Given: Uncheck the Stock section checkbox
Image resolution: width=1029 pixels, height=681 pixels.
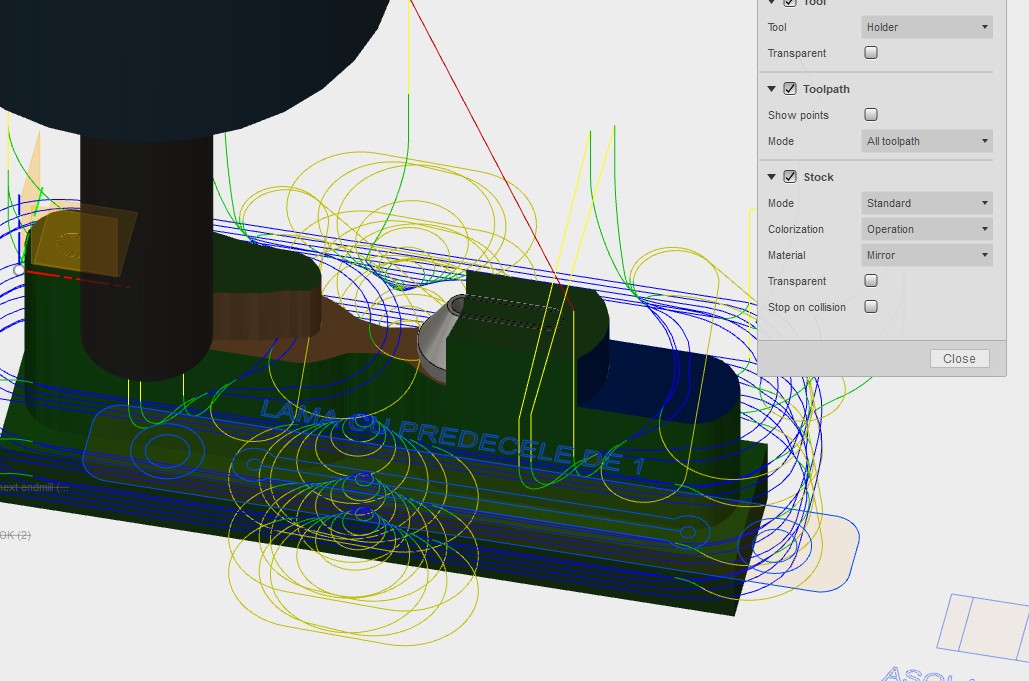Looking at the screenshot, I should pyautogui.click(x=790, y=177).
